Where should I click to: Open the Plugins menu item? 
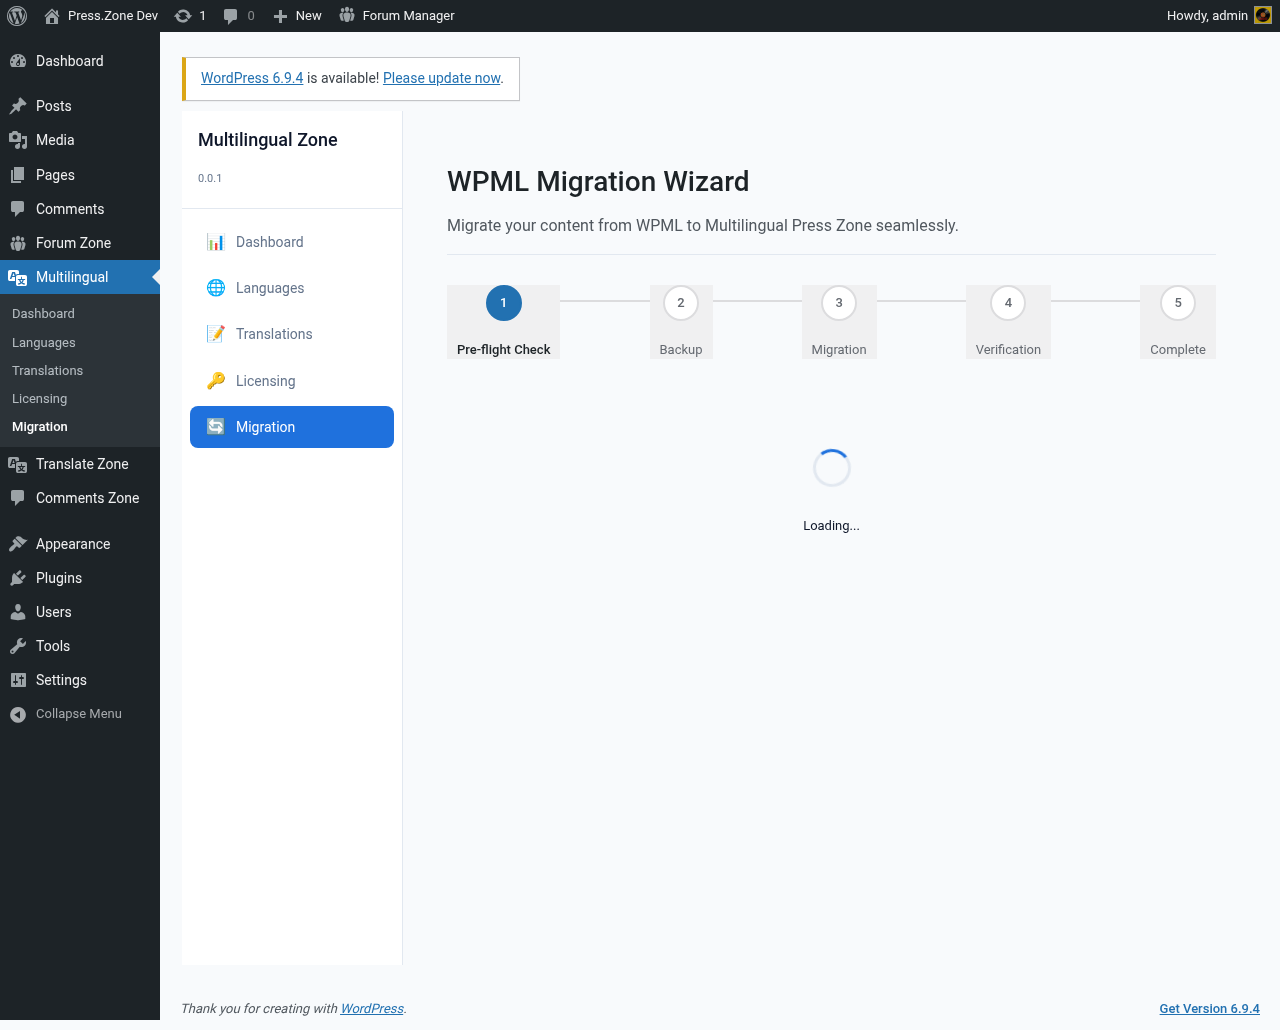pyautogui.click(x=80, y=578)
